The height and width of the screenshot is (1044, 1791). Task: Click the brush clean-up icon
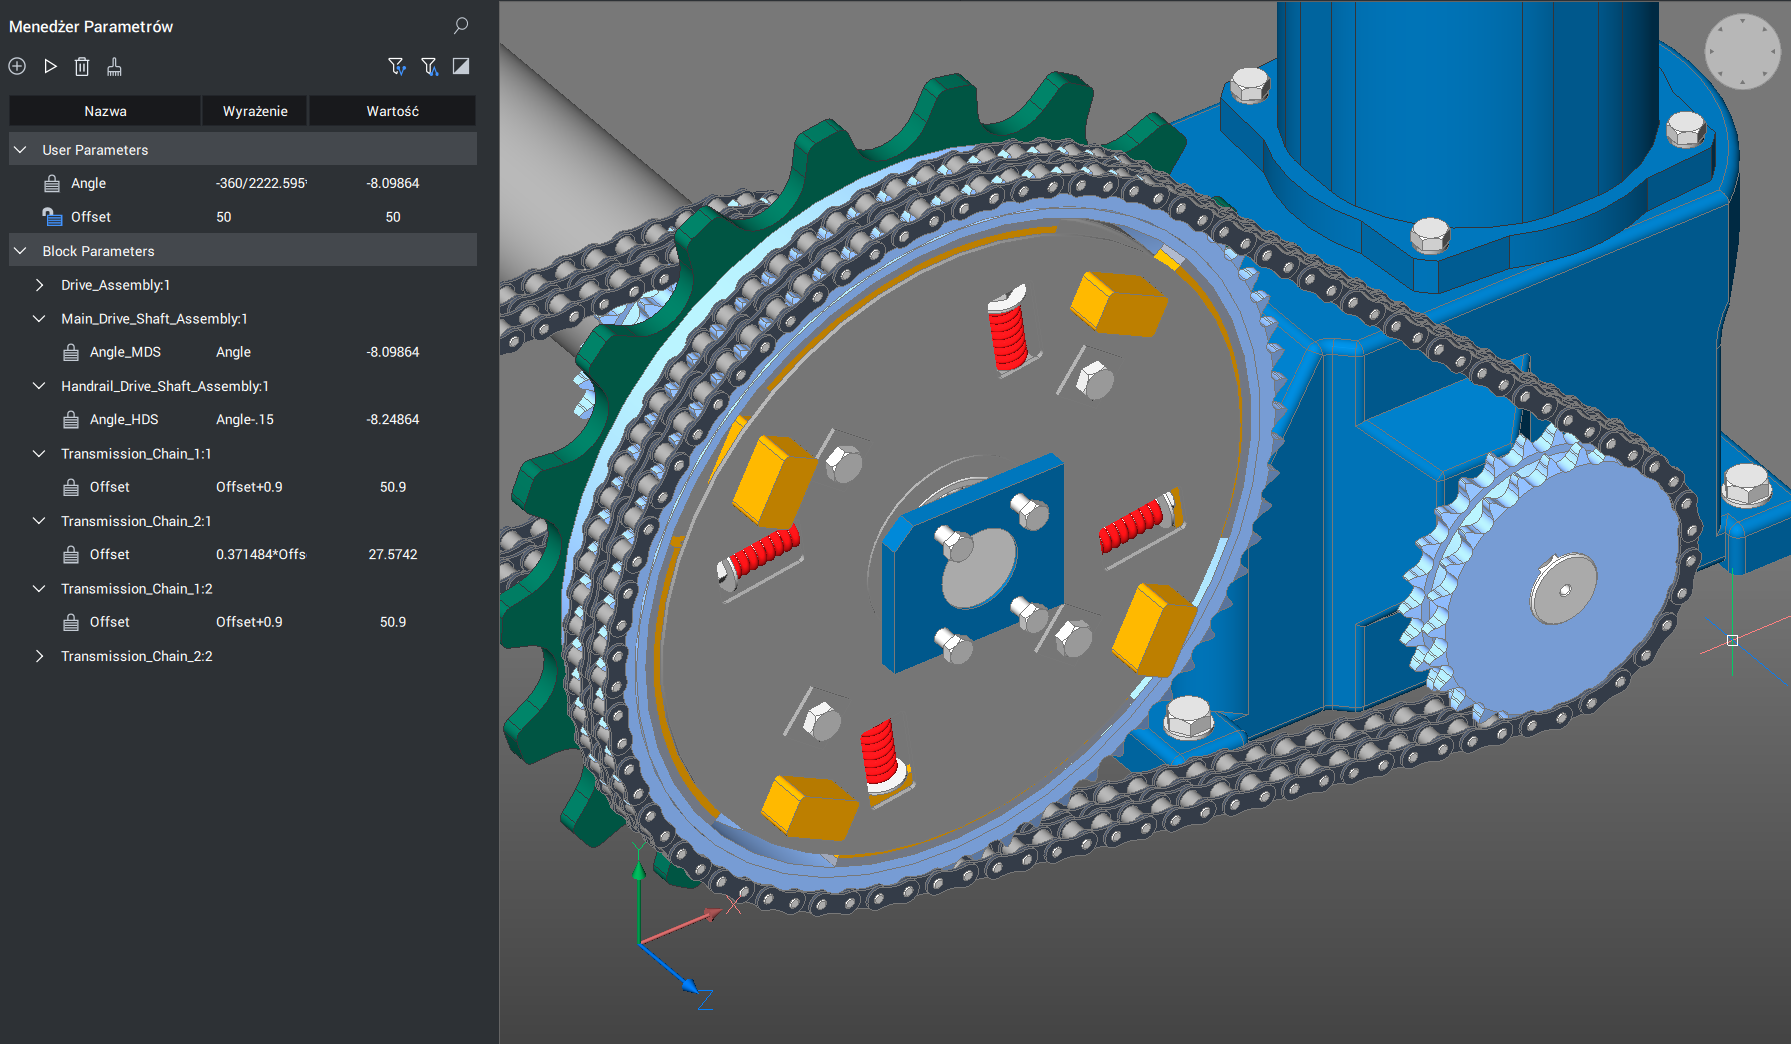[114, 66]
